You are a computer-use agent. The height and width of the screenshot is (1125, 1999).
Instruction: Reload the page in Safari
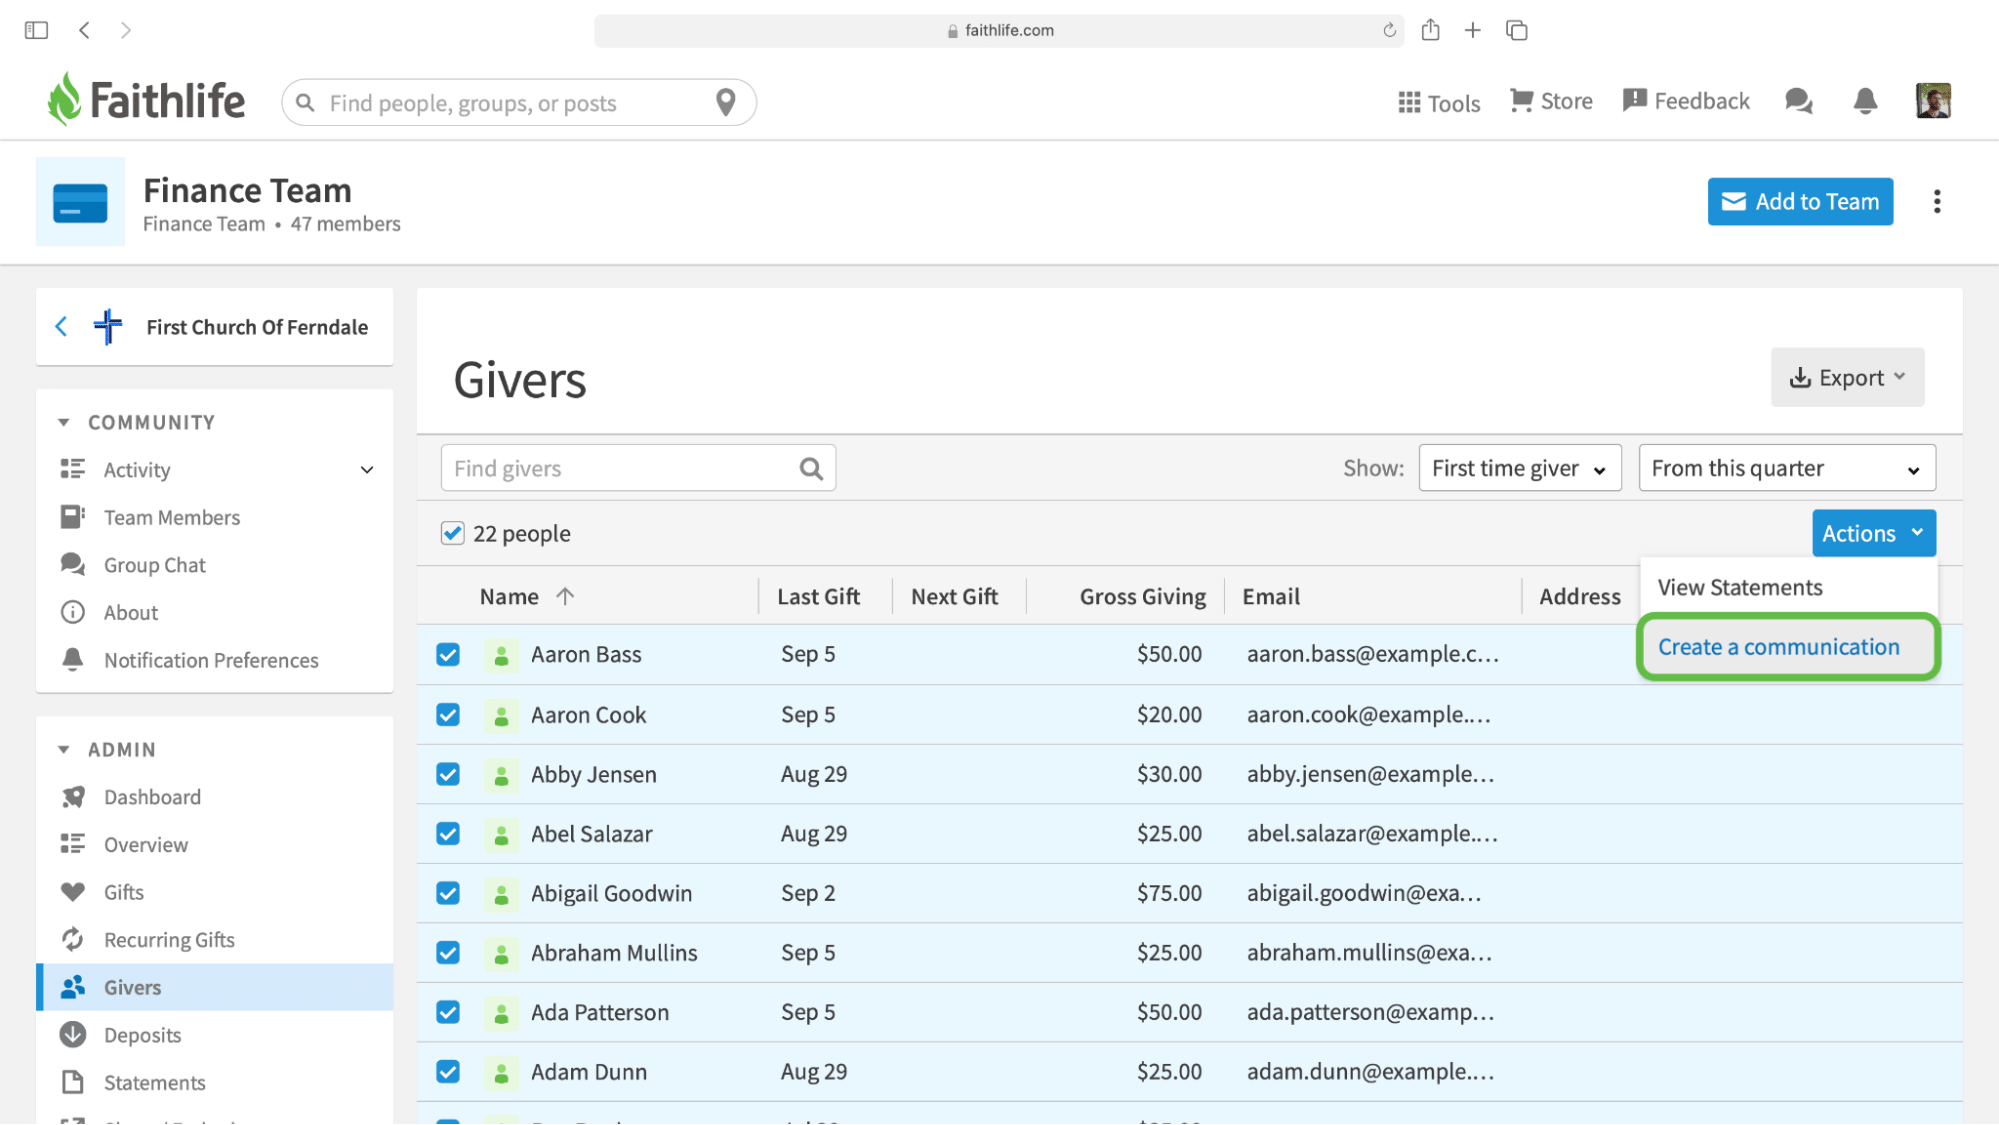click(1389, 30)
